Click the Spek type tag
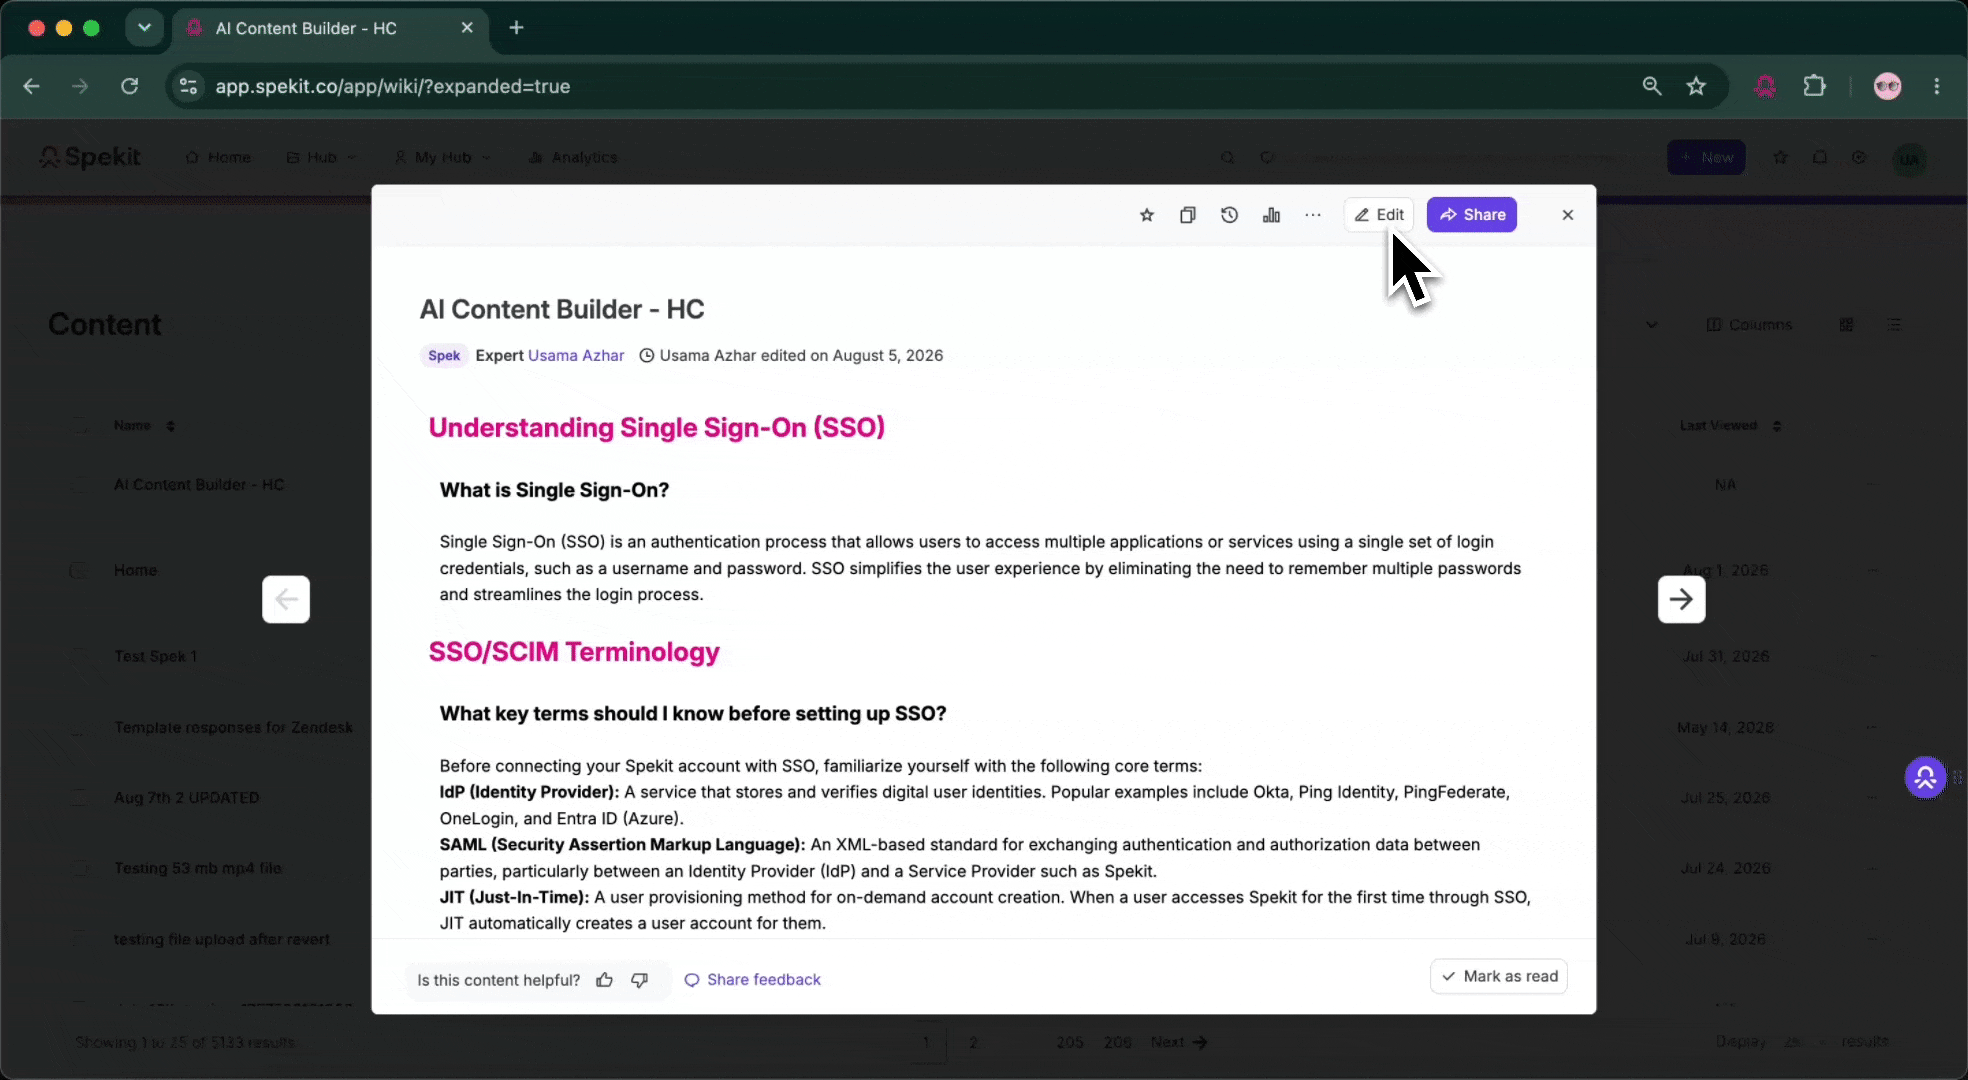The height and width of the screenshot is (1080, 1968). coord(444,355)
